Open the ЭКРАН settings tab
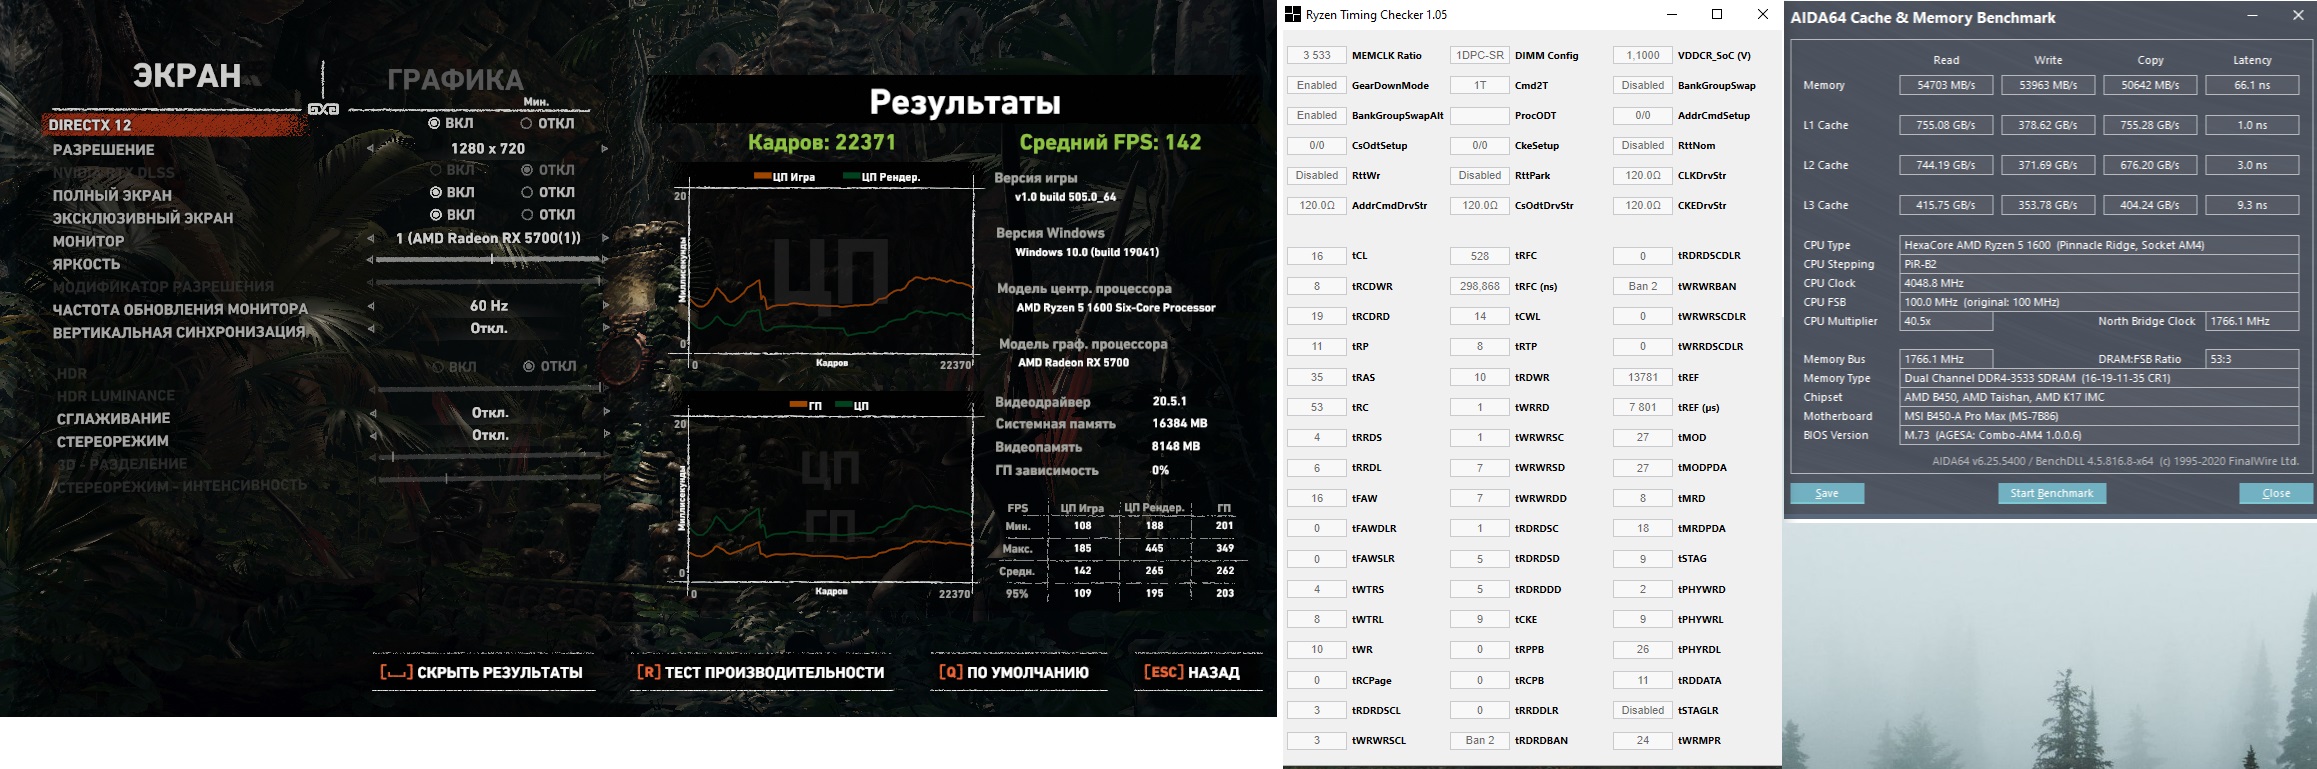 [x=187, y=76]
